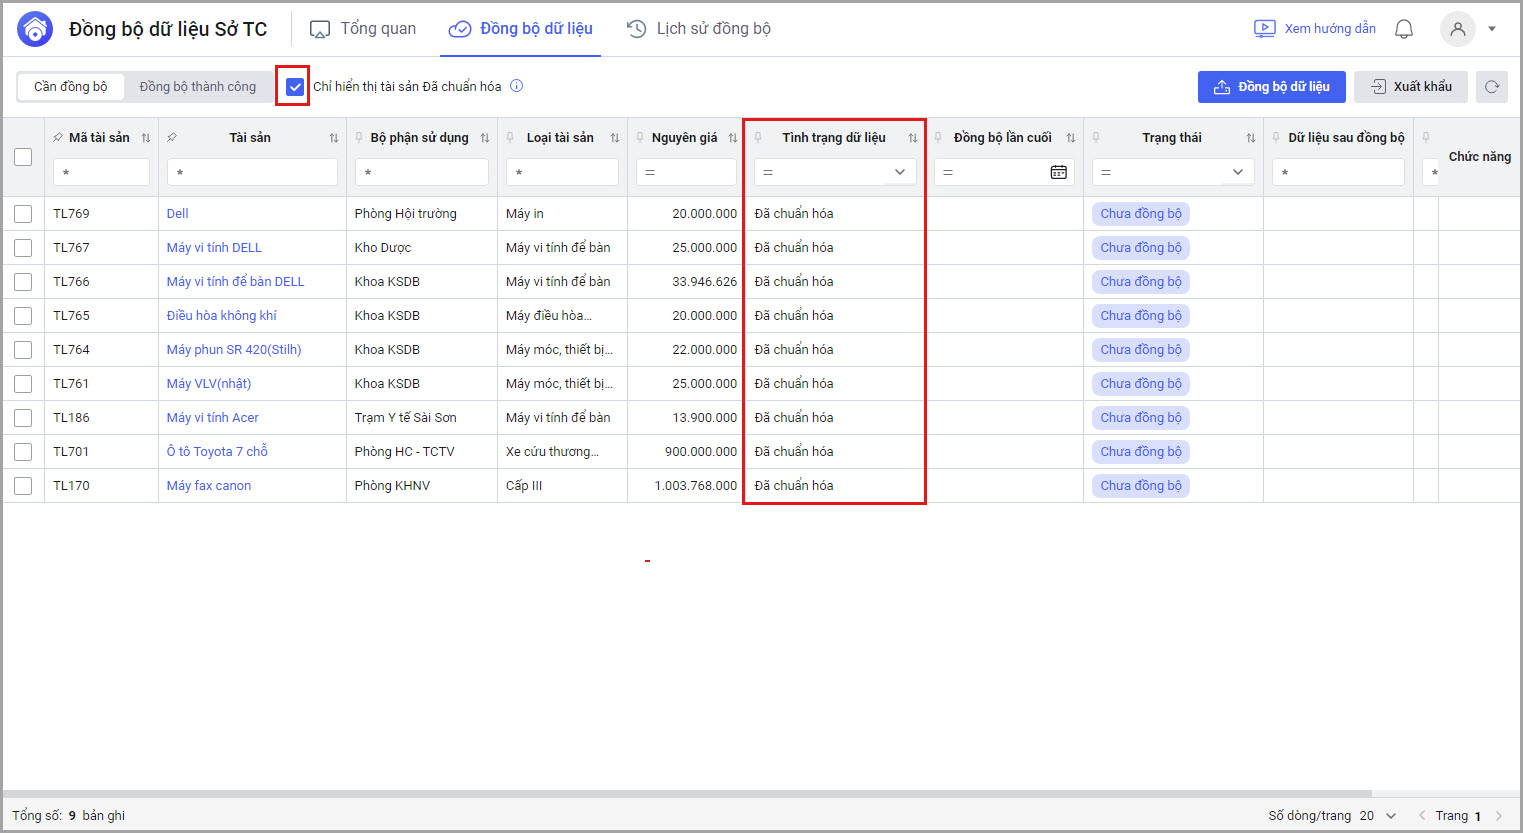Click the user avatar icon
This screenshot has height=833, width=1523.
click(x=1457, y=29)
